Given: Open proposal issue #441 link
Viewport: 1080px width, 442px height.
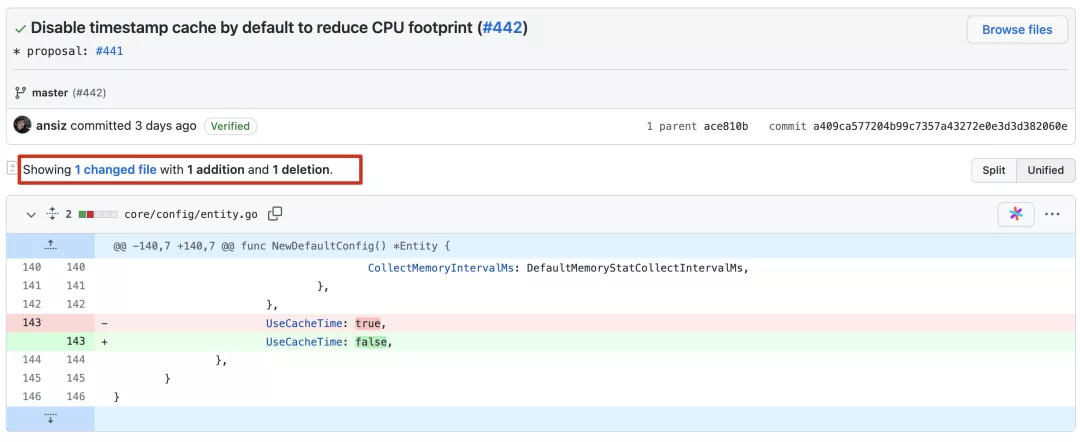Looking at the screenshot, I should click(109, 51).
